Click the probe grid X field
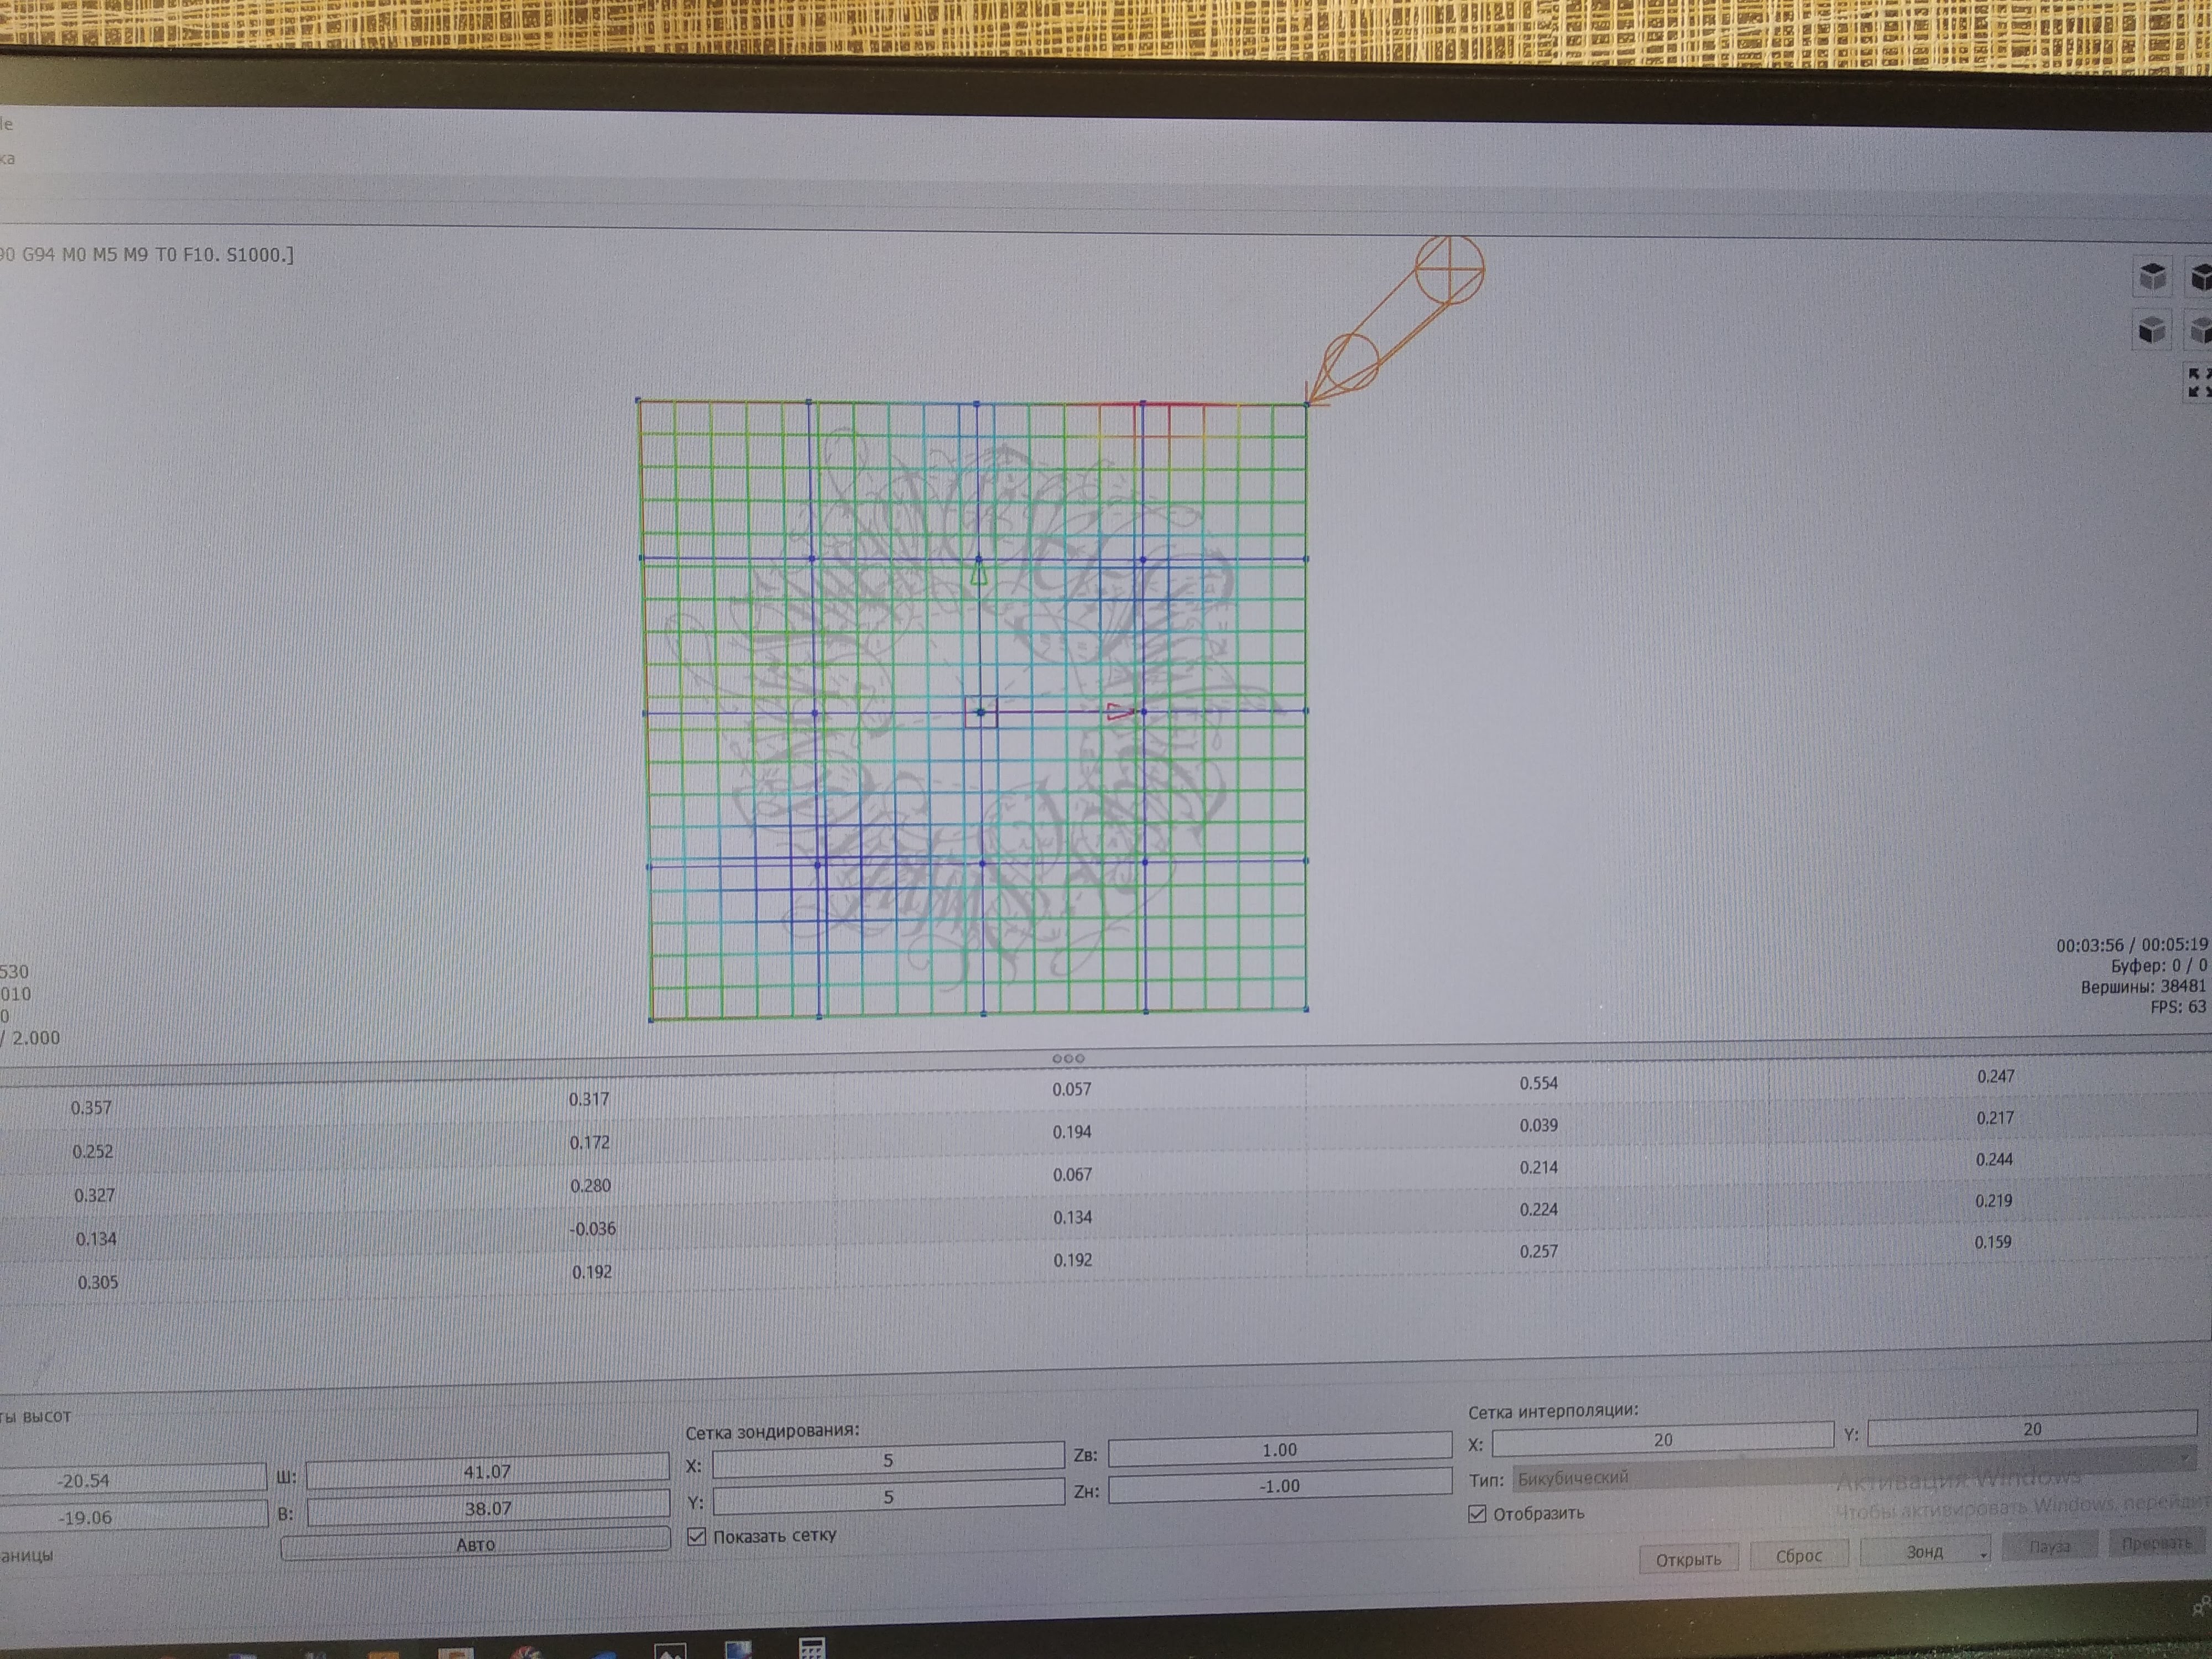 [887, 1461]
